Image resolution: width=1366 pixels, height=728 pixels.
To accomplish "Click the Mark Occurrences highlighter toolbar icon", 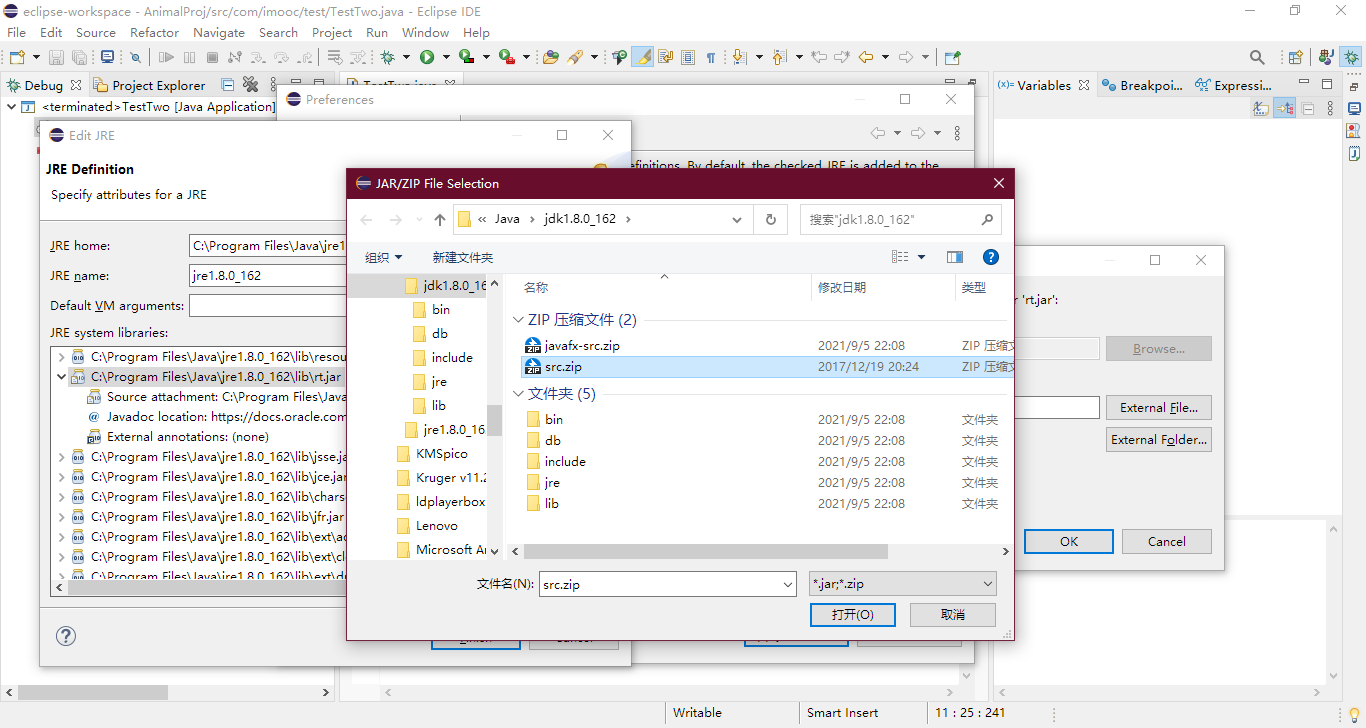I will (x=644, y=58).
